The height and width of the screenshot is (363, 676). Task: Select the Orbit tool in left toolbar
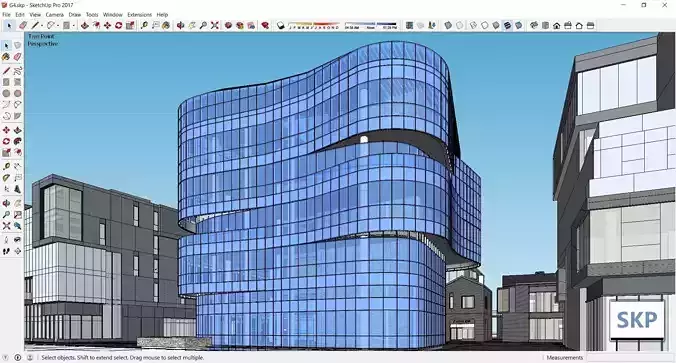click(x=6, y=203)
